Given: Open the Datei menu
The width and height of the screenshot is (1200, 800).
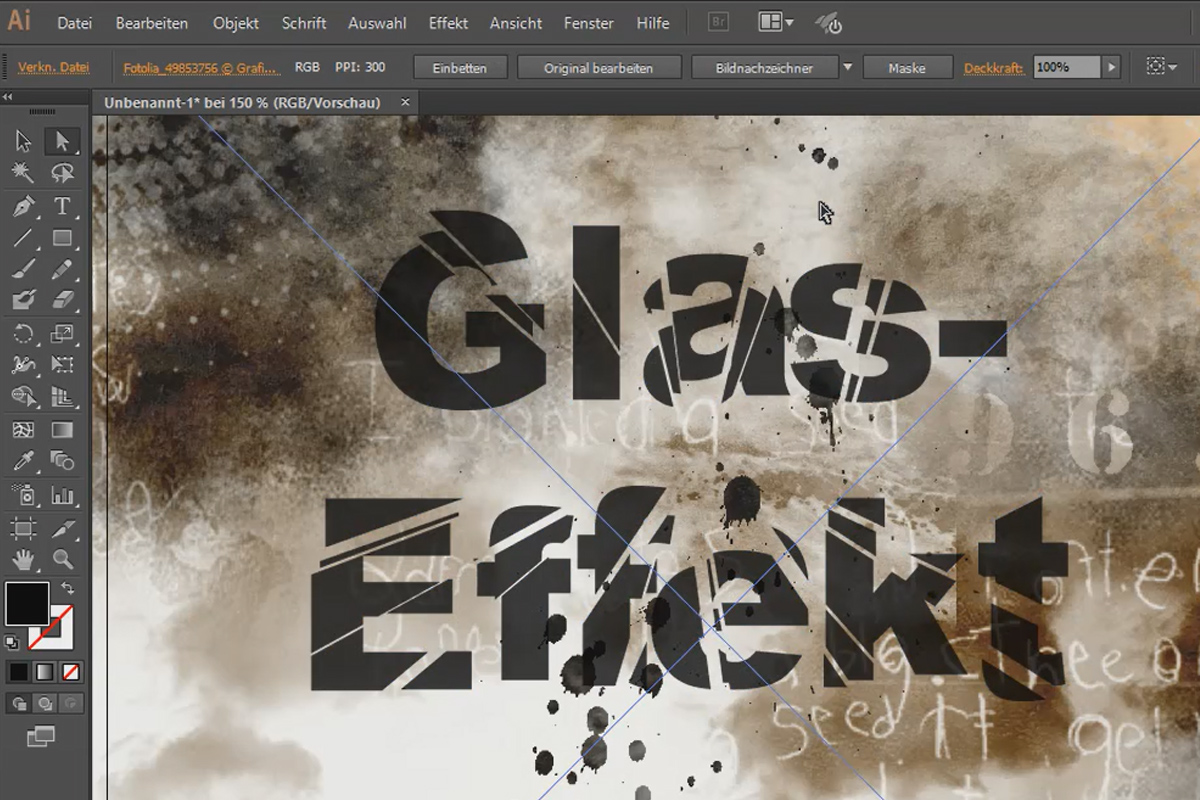Looking at the screenshot, I should (74, 23).
